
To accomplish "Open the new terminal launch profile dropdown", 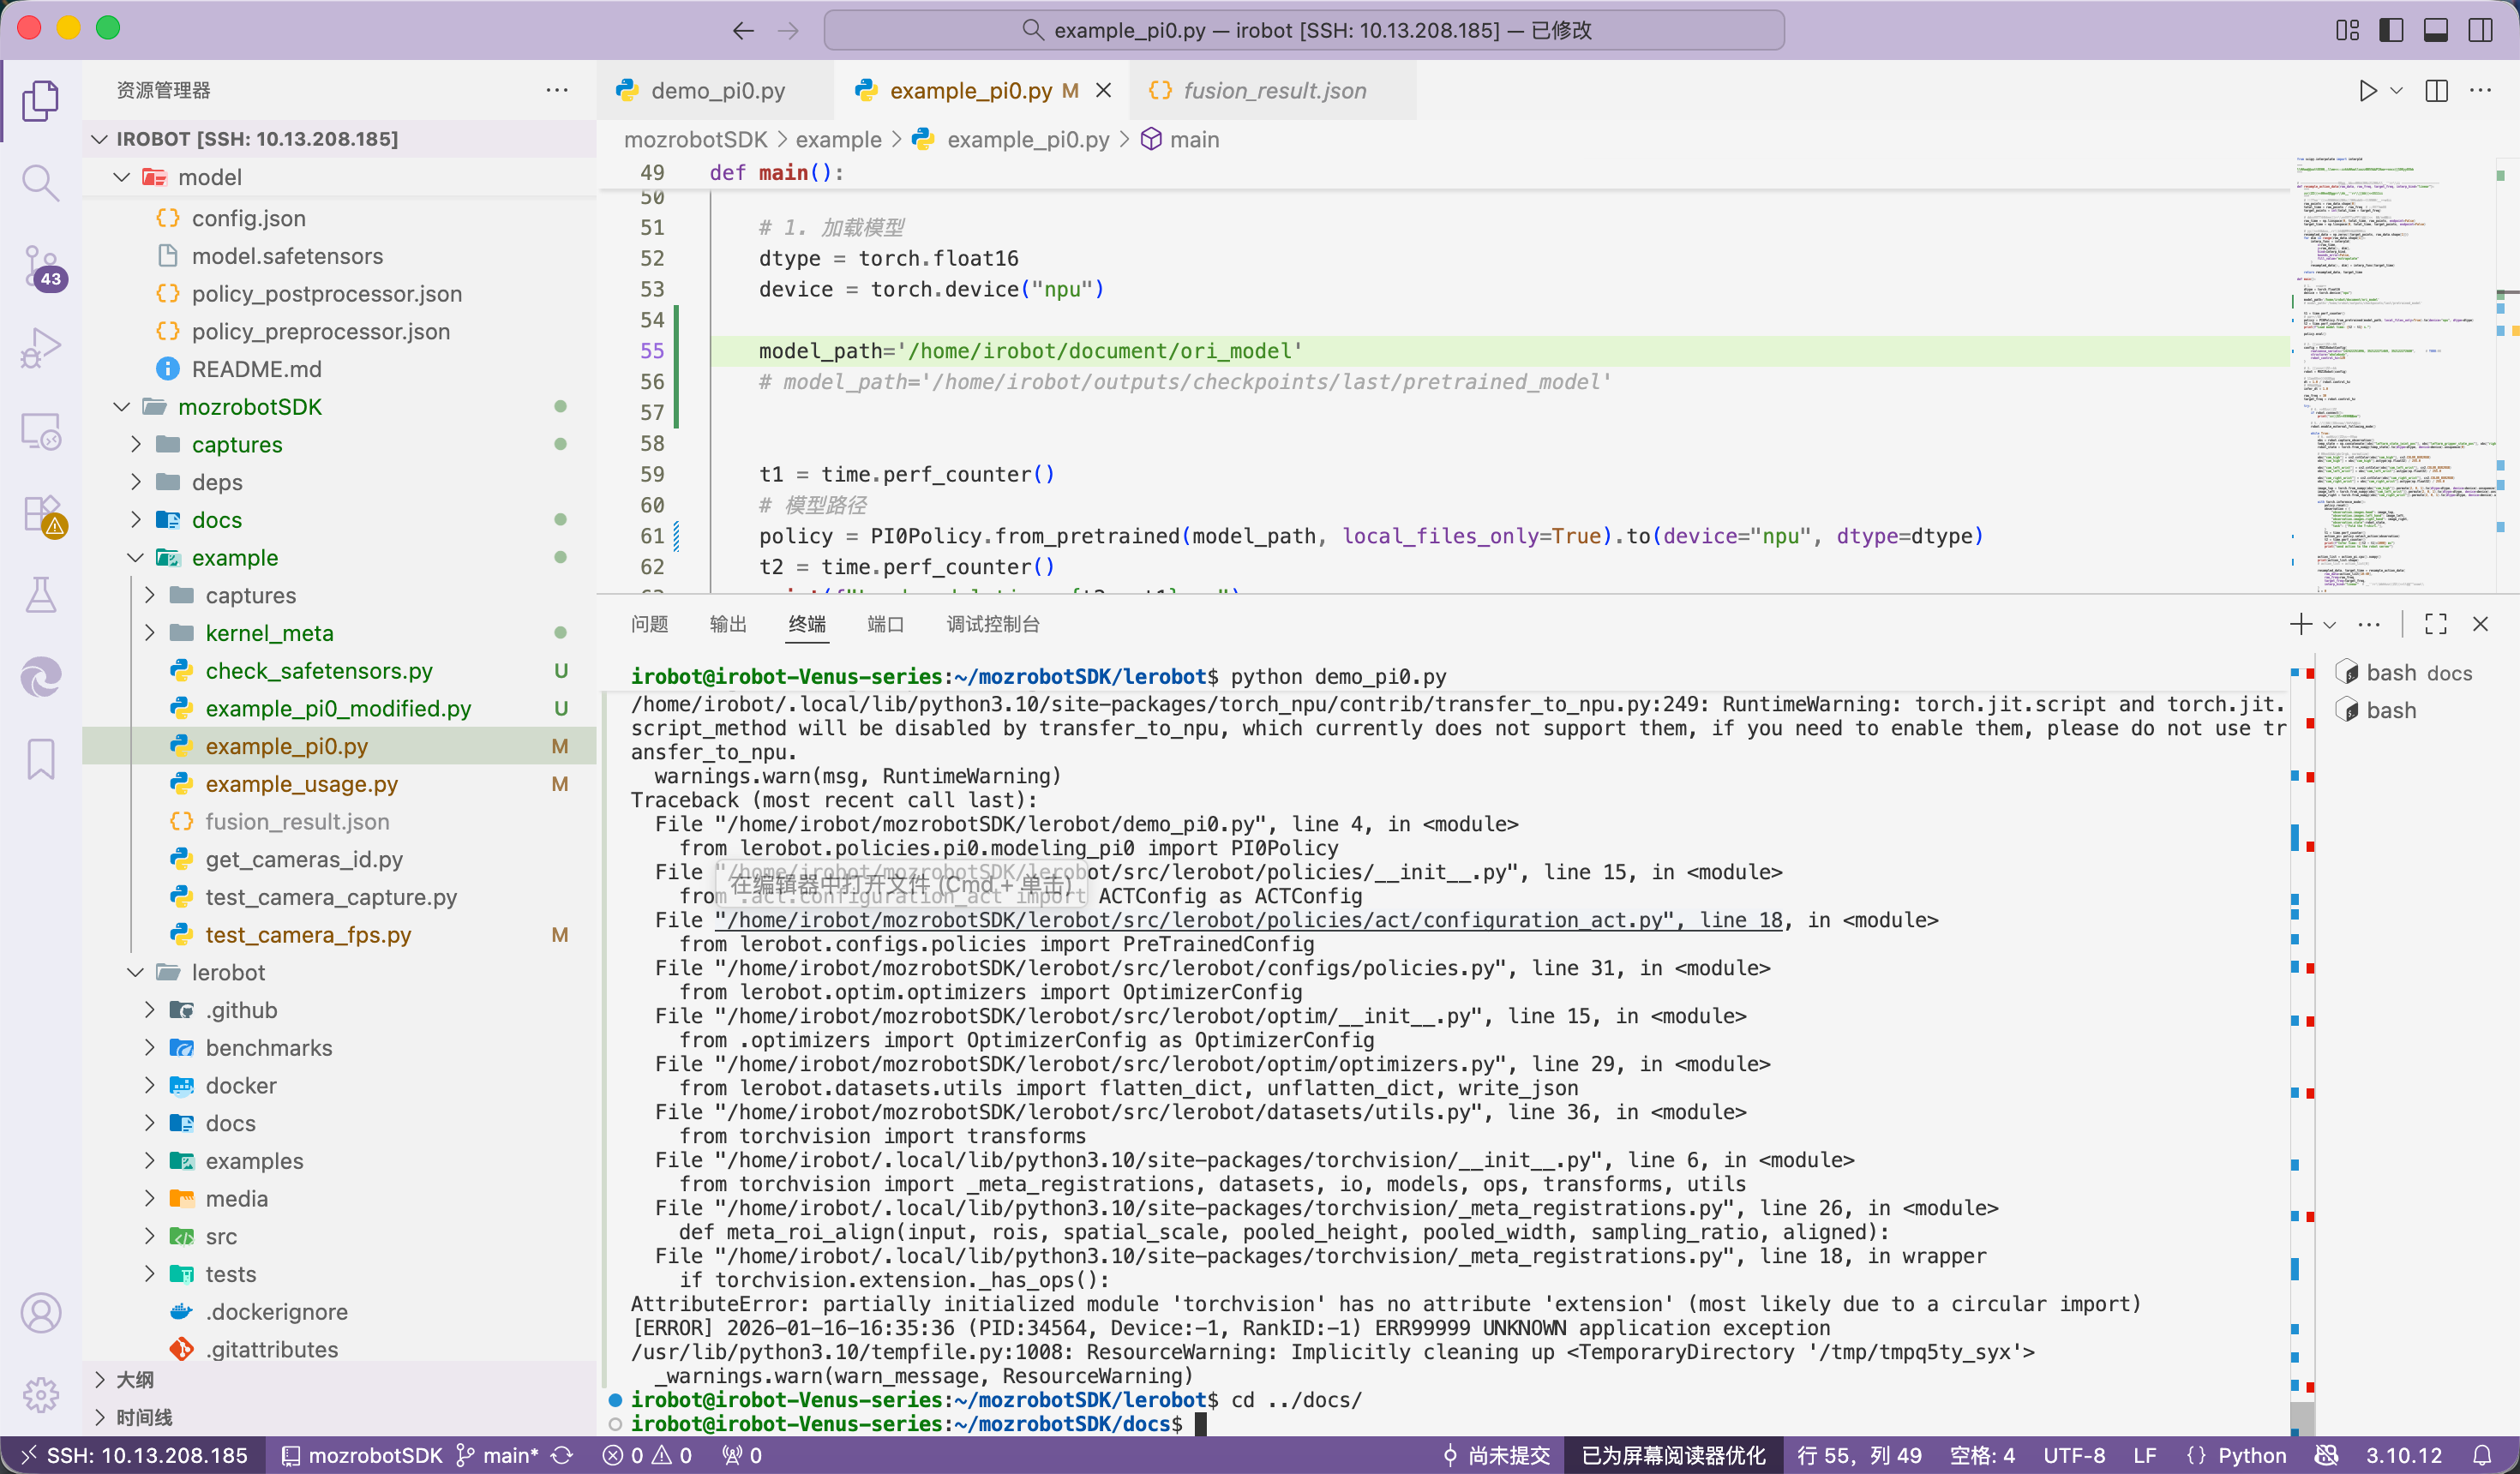I will tap(2330, 624).
